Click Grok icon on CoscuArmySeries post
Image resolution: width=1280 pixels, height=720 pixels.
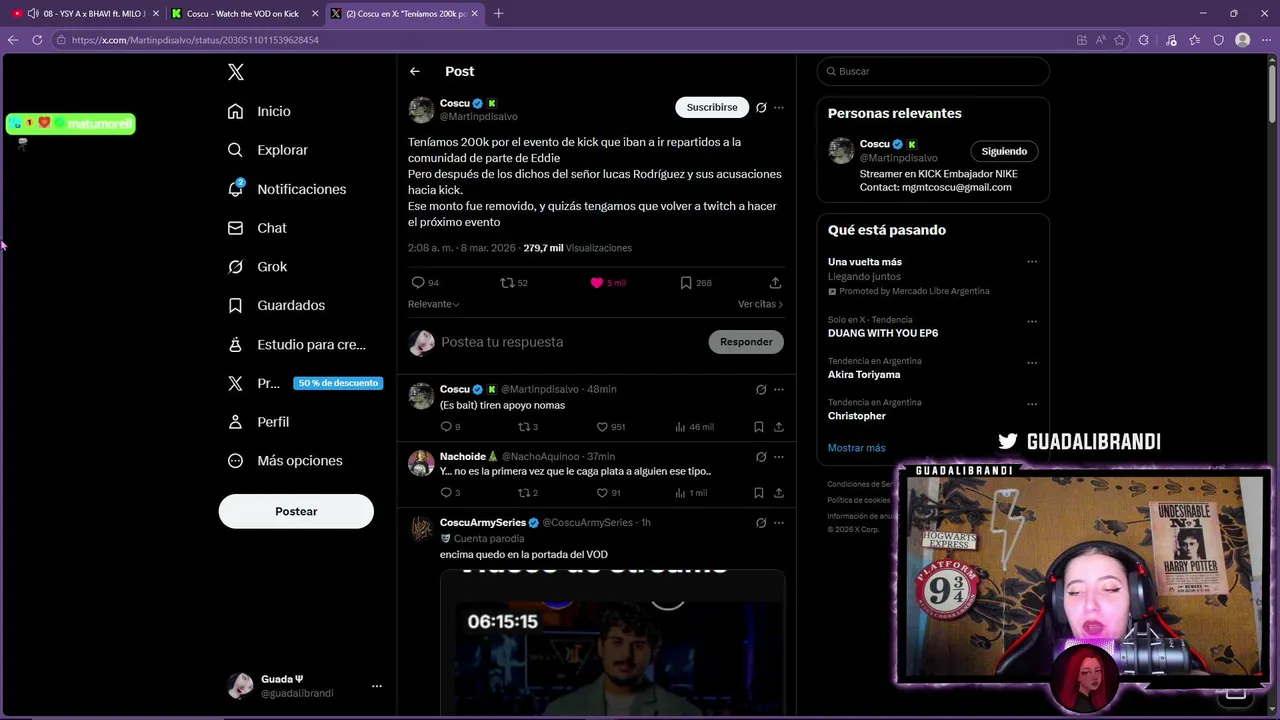tap(761, 523)
